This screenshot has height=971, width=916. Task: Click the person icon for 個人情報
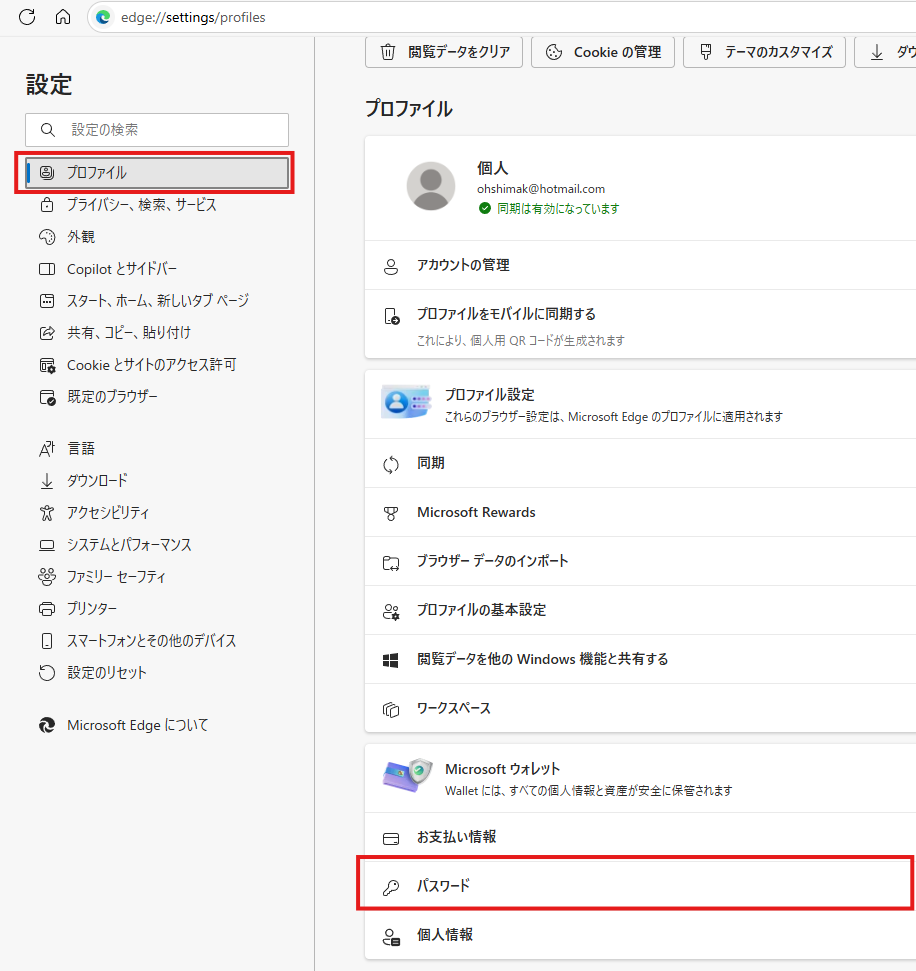(x=391, y=936)
